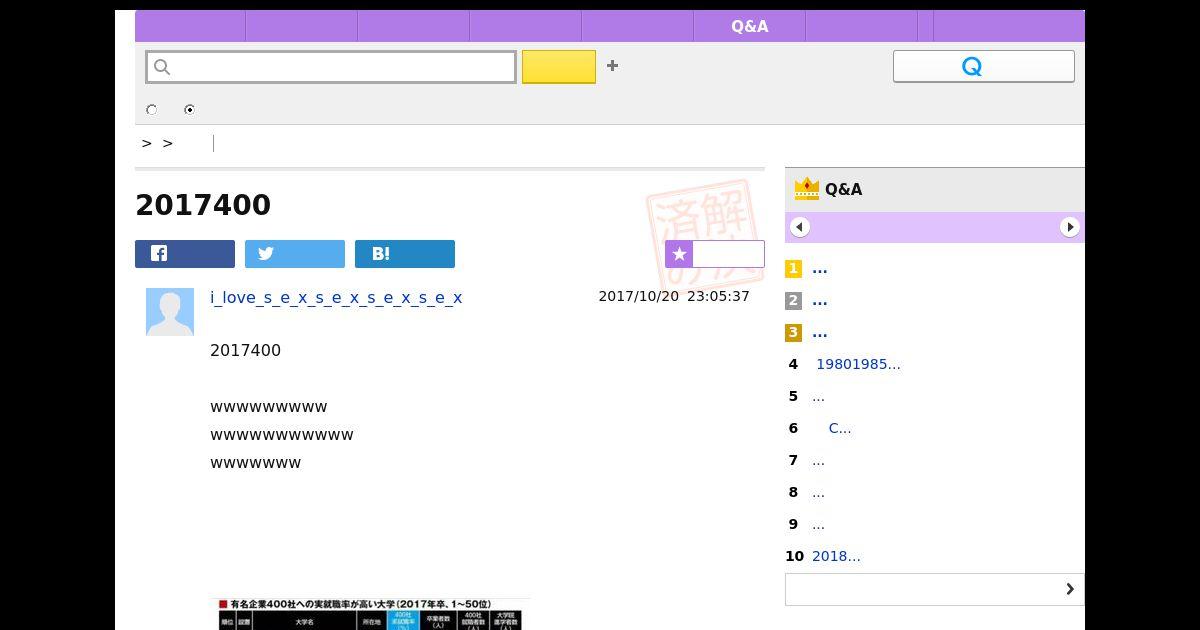Expand the 'more' box with chevron below ranking
Image resolution: width=1200 pixels, height=630 pixels.
pos(935,589)
